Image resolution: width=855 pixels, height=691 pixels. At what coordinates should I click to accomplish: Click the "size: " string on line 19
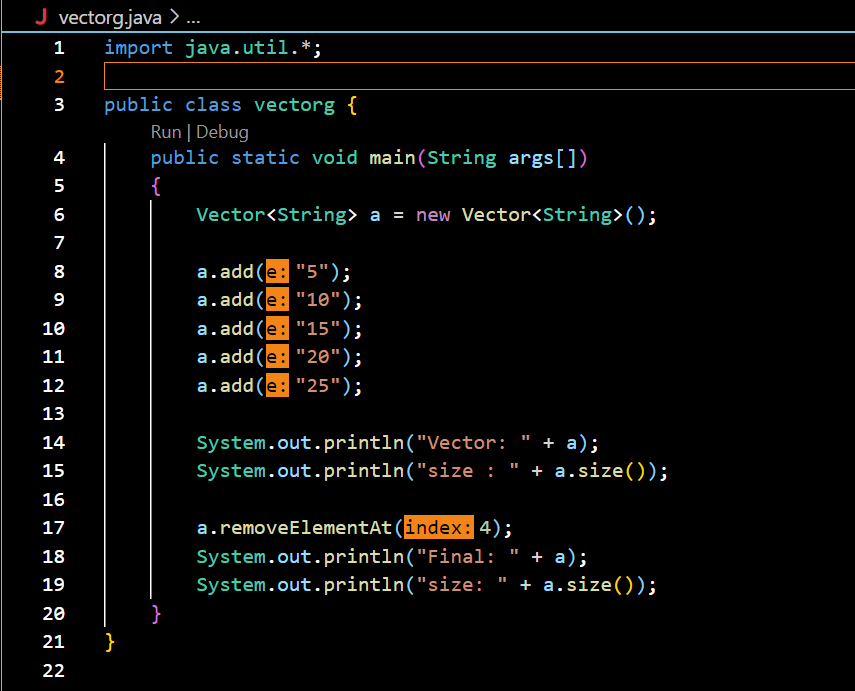click(x=461, y=585)
